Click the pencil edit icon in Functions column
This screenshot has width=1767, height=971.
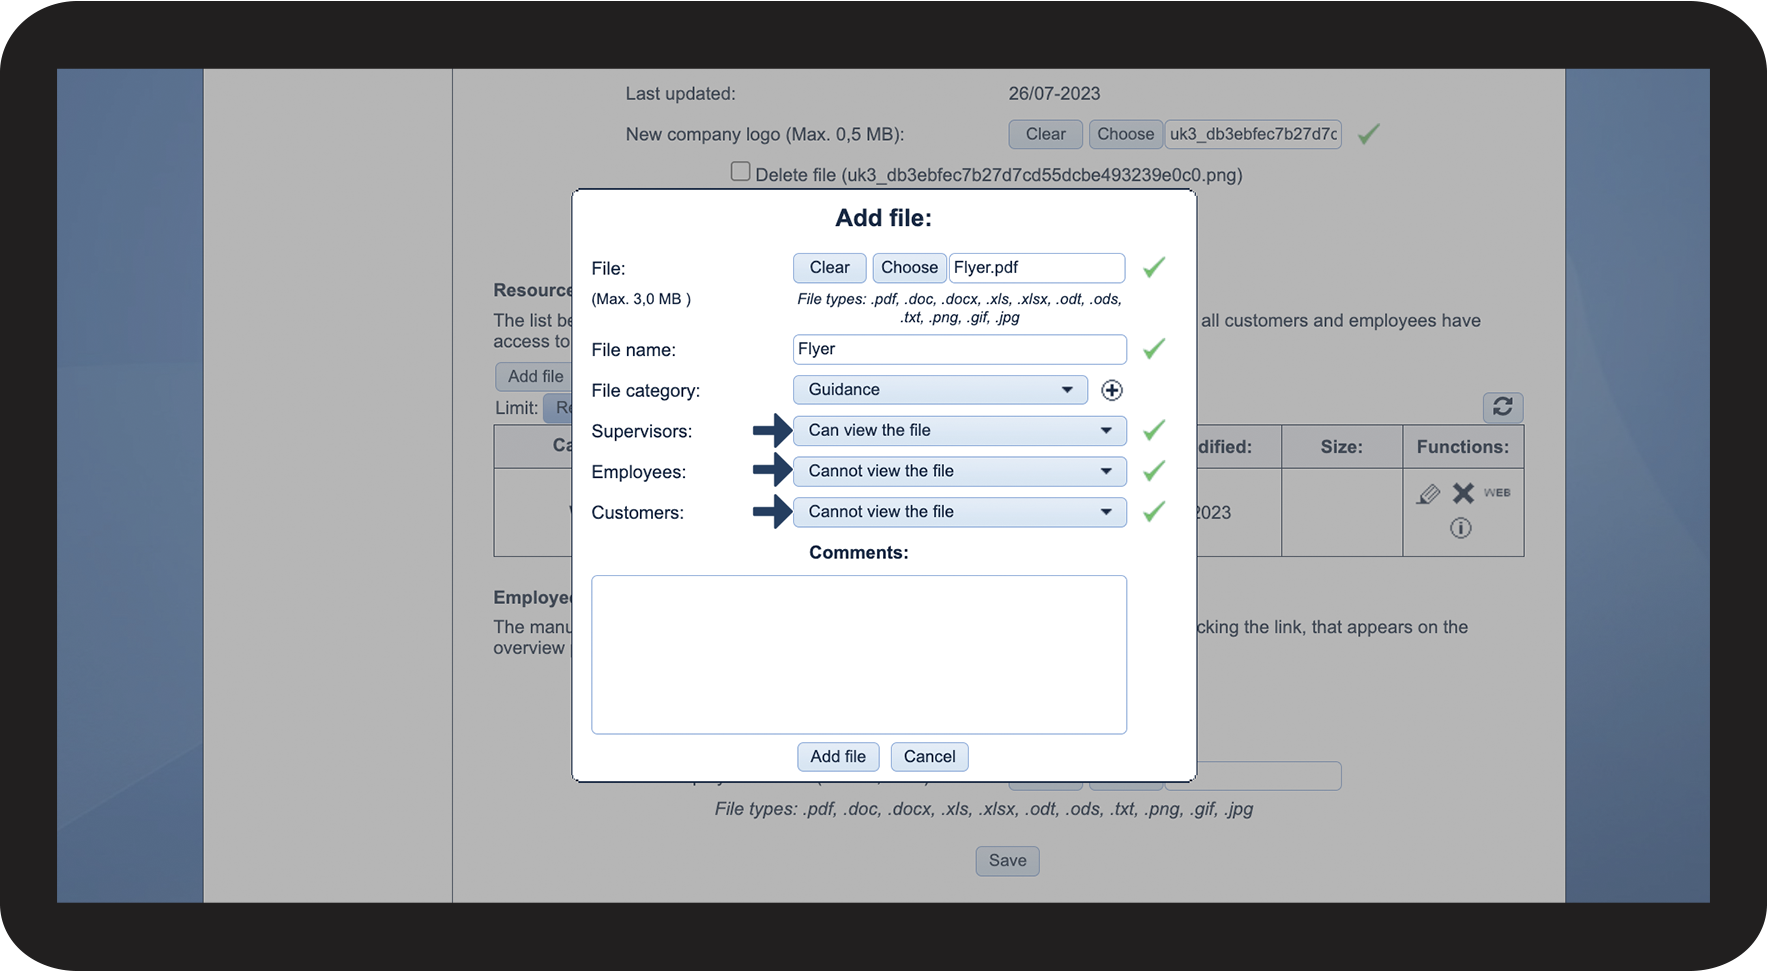coord(1428,493)
